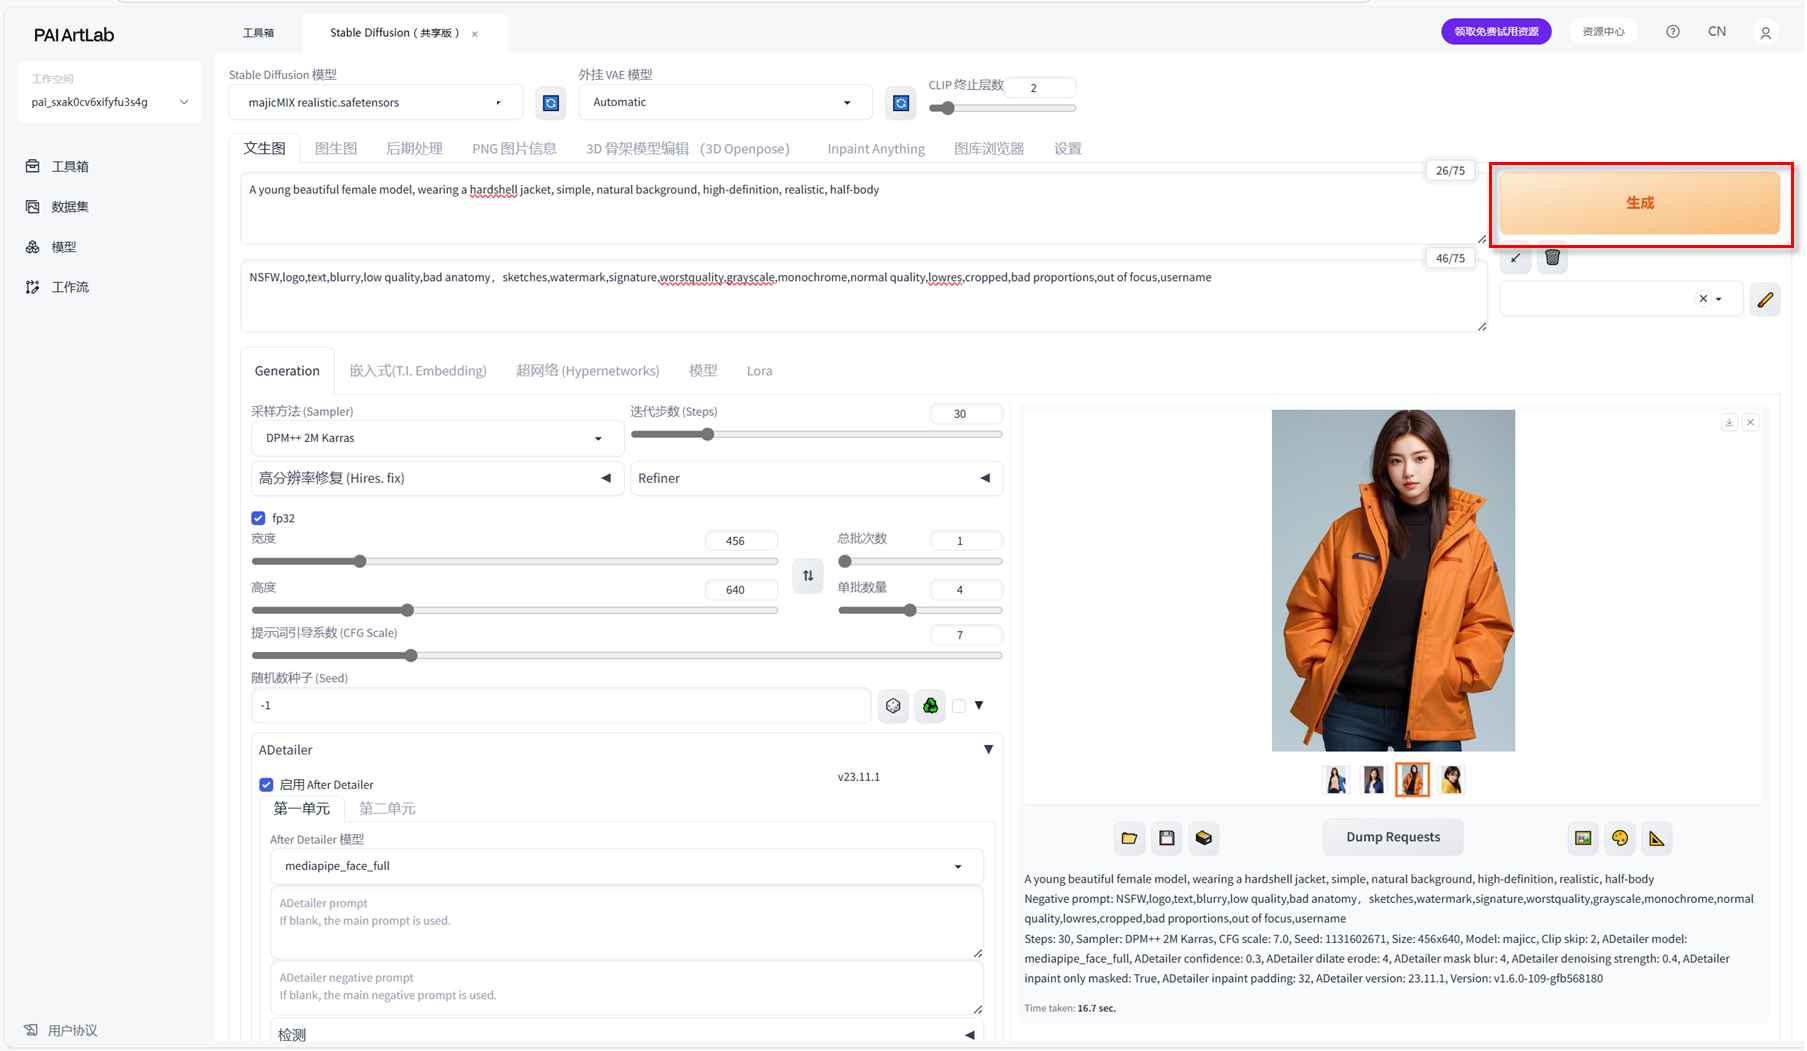Image resolution: width=1807 pixels, height=1051 pixels.
Task: Adjust the 提示词引导系数 (CFG Scale) slider
Action: point(626,656)
